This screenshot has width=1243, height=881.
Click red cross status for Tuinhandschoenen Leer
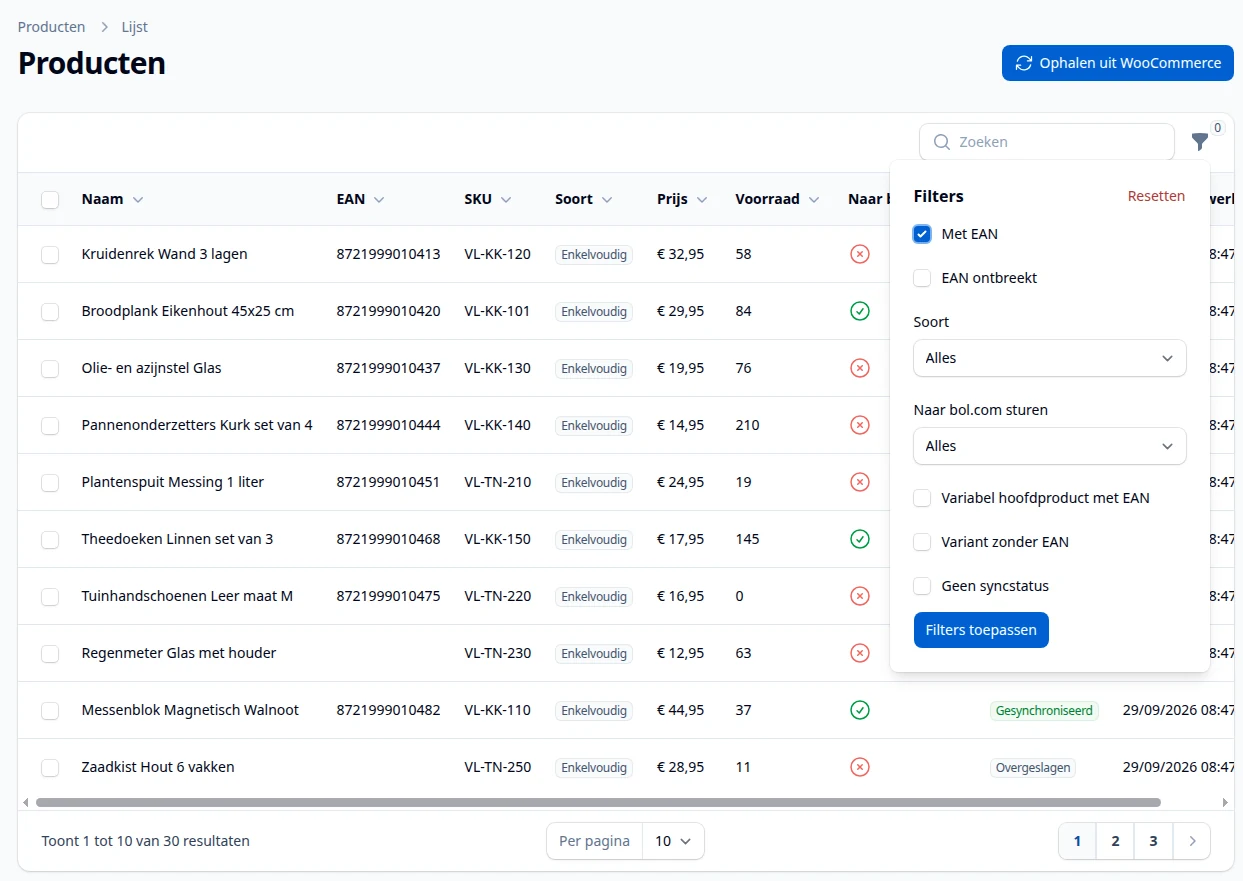coord(859,596)
